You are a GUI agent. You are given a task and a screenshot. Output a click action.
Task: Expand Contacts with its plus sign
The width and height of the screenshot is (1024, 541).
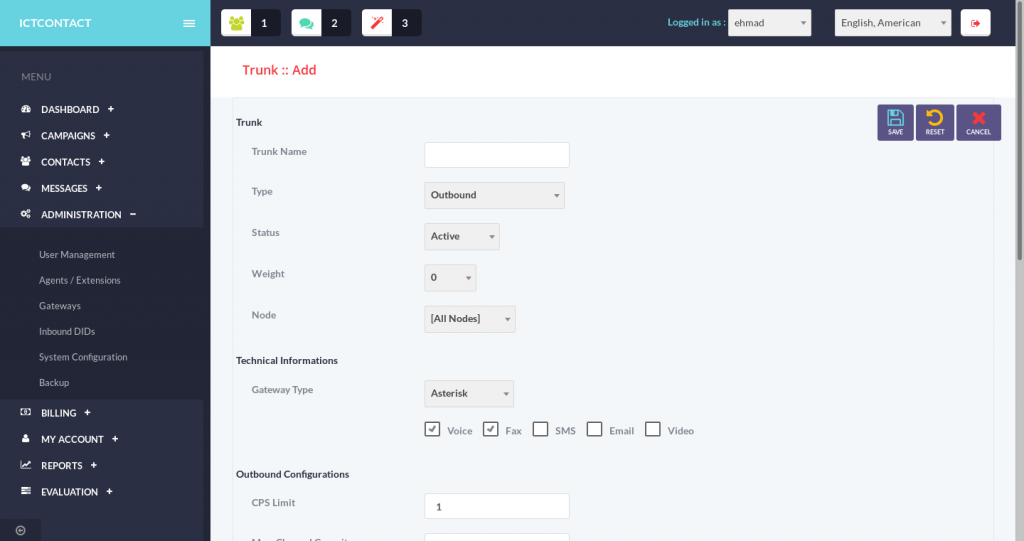click(101, 161)
